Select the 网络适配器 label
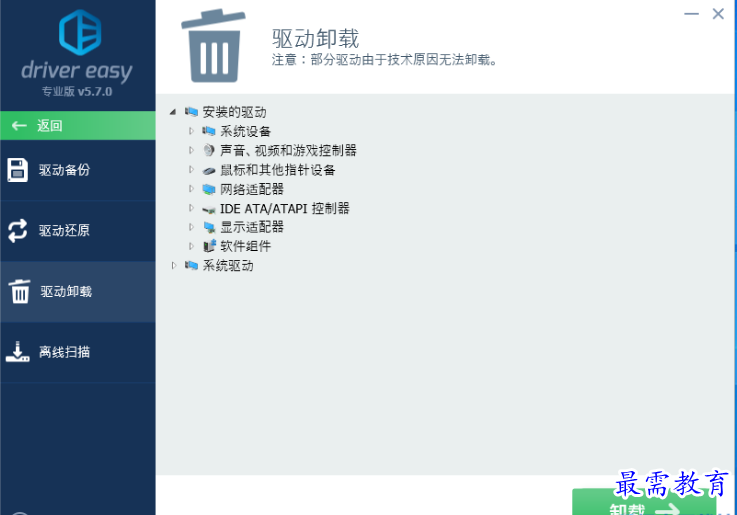Screen dimensions: 737x515 point(252,189)
